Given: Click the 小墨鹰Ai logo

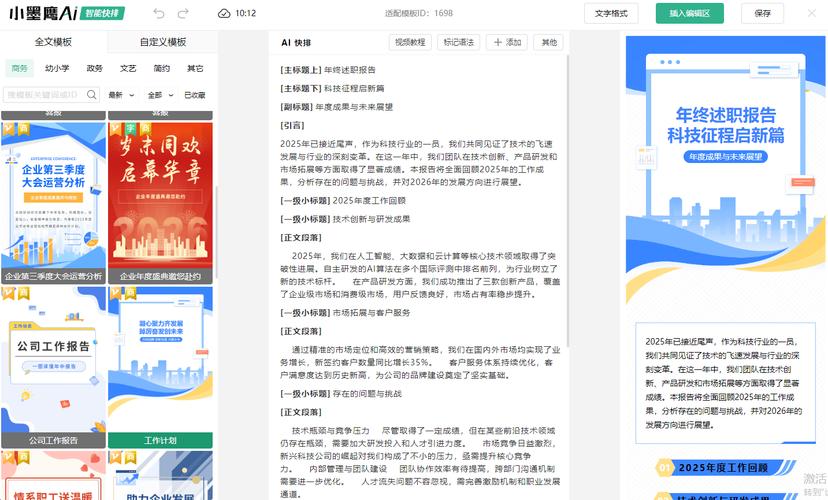Looking at the screenshot, I should click(43, 13).
